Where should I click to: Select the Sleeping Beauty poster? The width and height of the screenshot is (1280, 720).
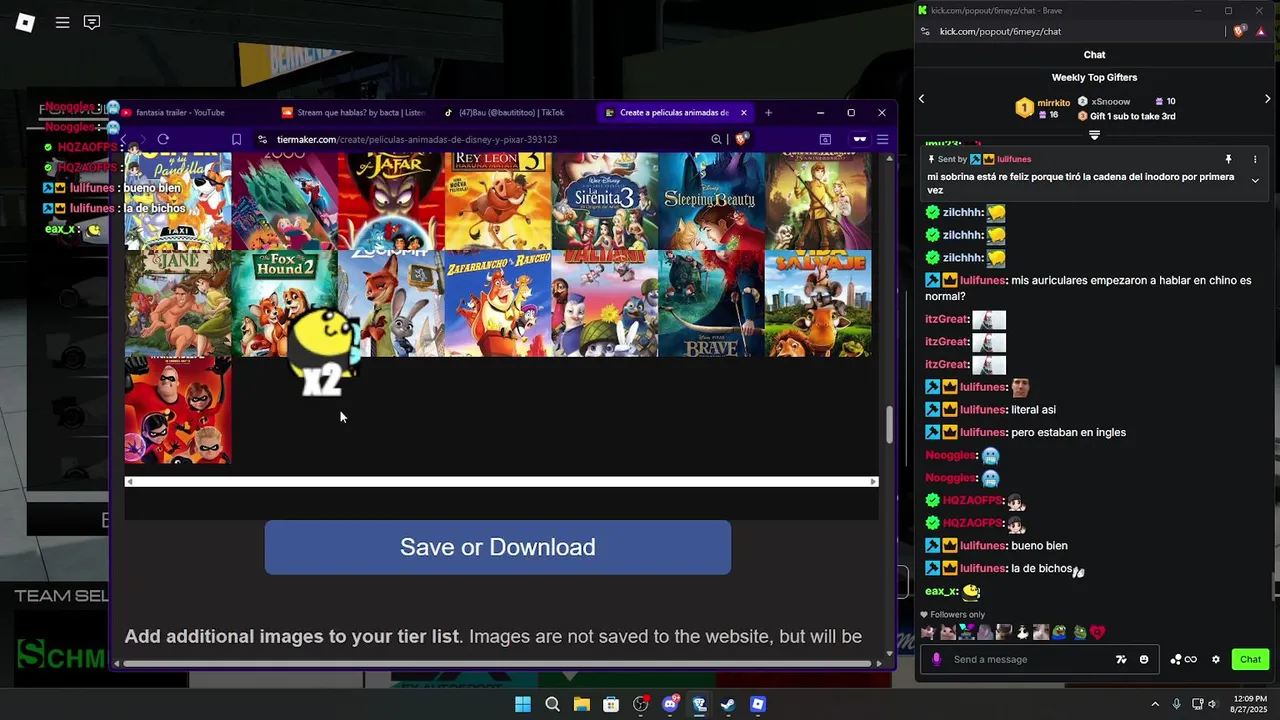point(711,201)
